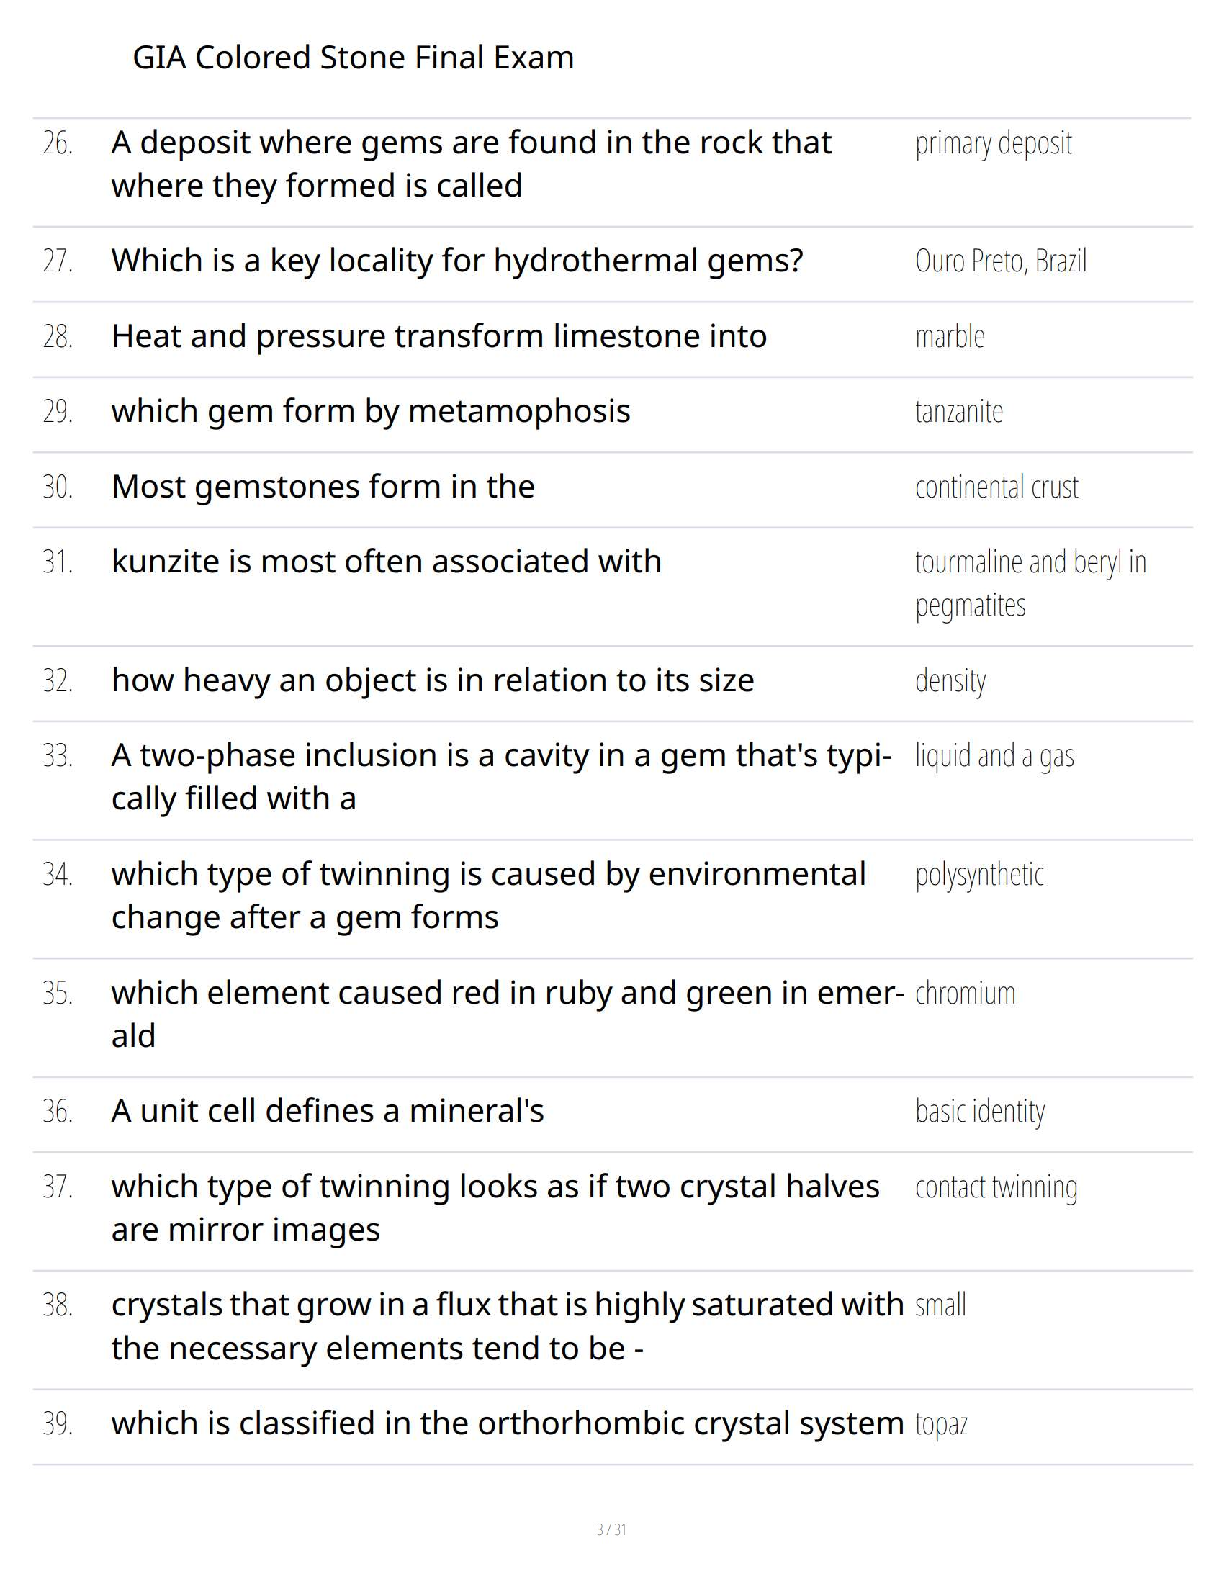
Task: Click the 'polysynthetic' answer text
Action: 979,875
